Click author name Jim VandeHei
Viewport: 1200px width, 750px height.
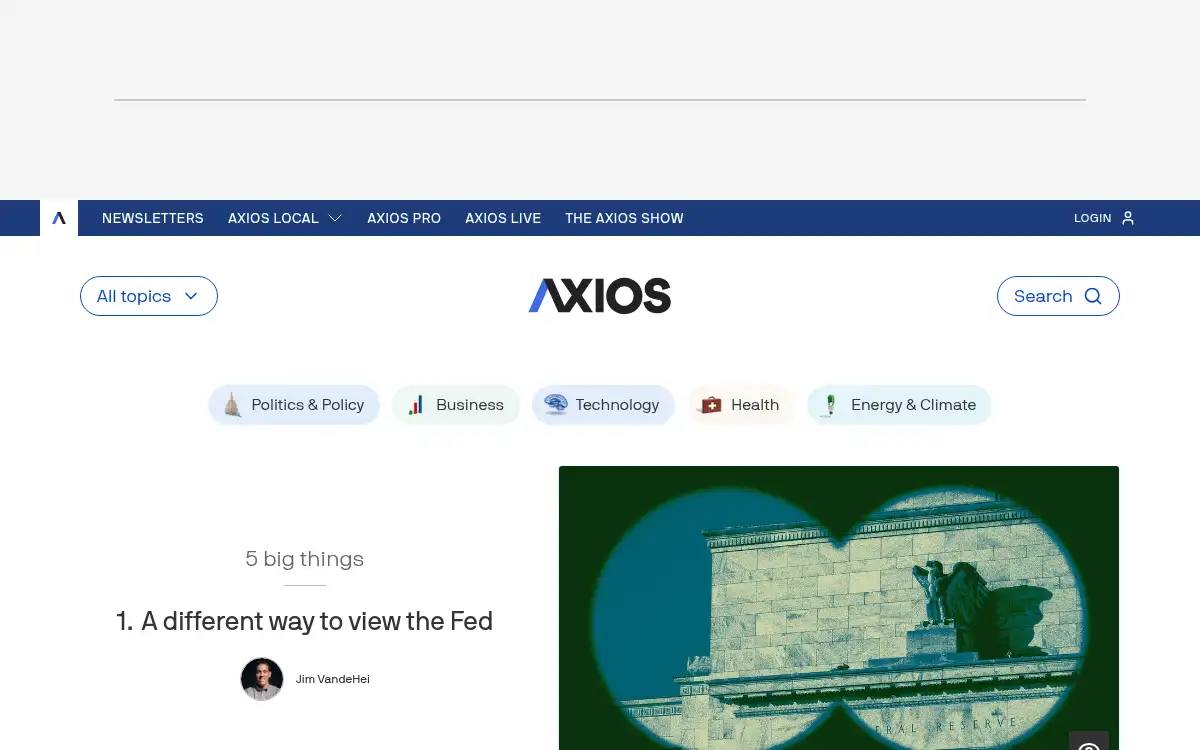pyautogui.click(x=333, y=679)
